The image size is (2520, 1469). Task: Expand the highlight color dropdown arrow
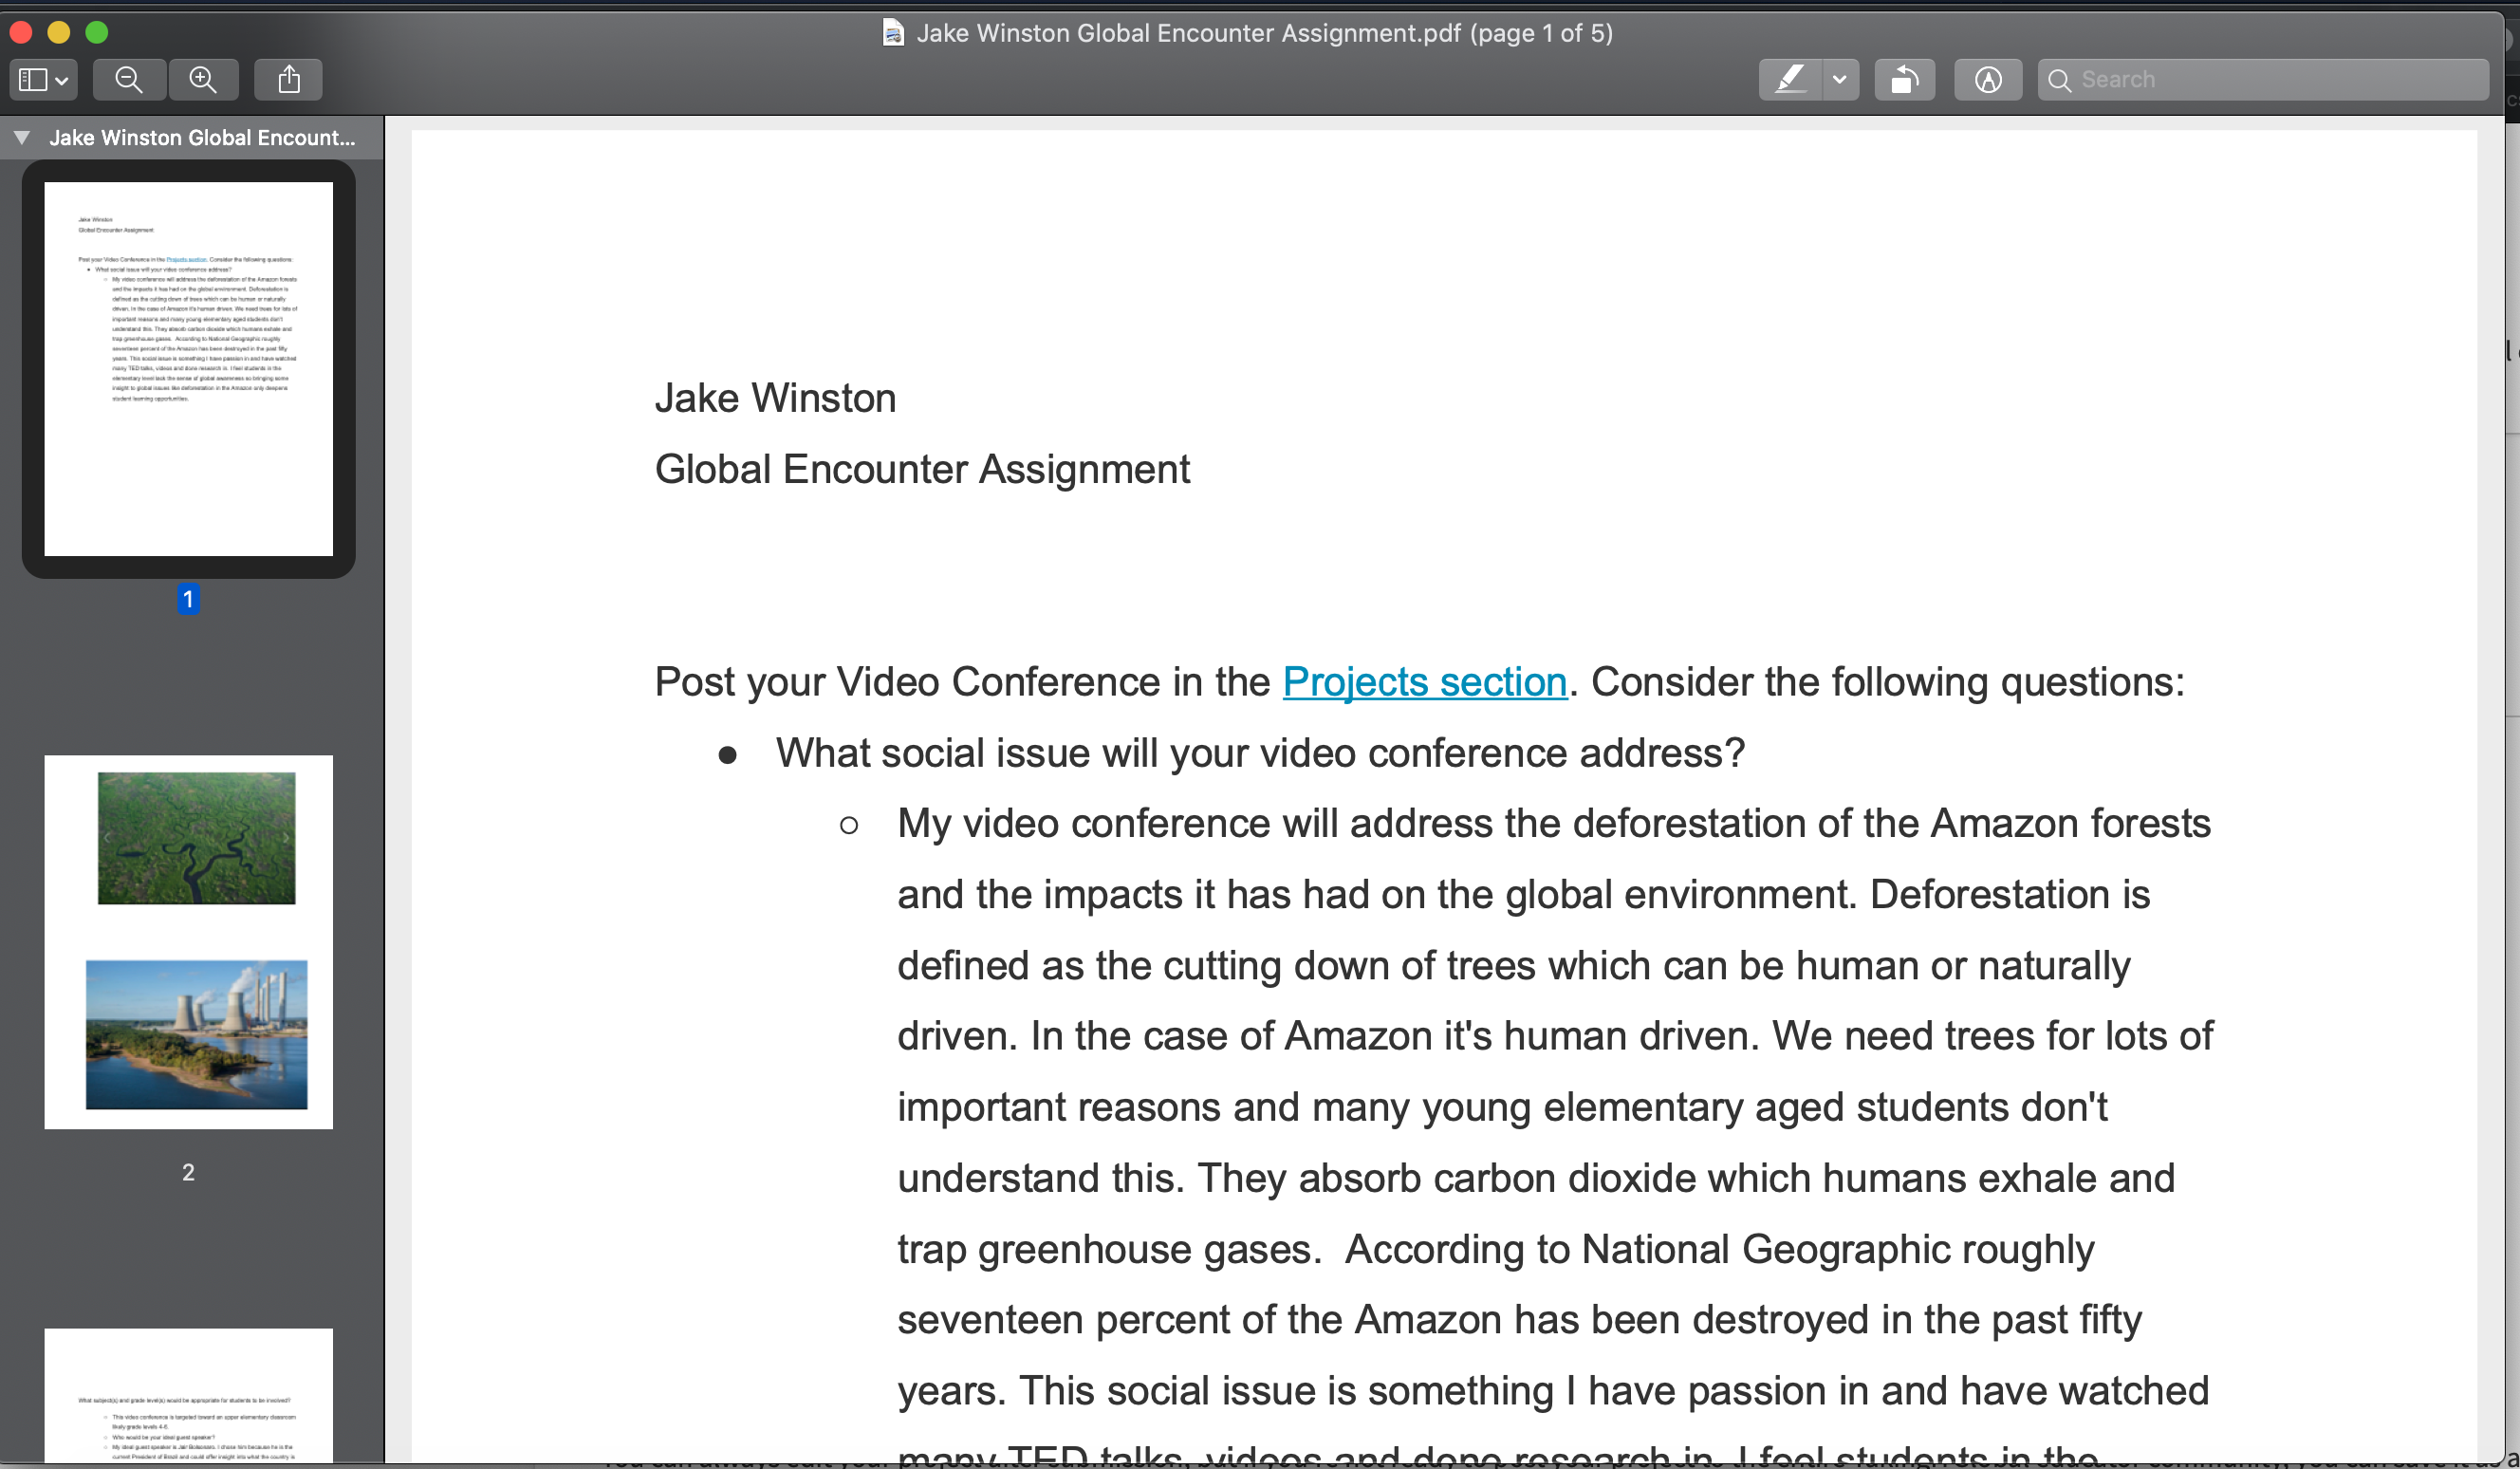[x=1840, y=80]
